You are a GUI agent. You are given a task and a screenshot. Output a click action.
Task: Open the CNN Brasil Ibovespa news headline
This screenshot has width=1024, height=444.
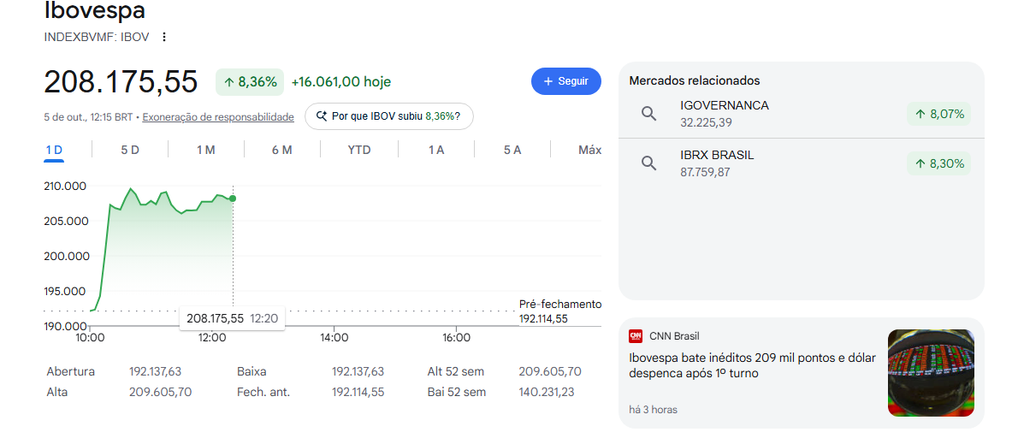coord(752,366)
